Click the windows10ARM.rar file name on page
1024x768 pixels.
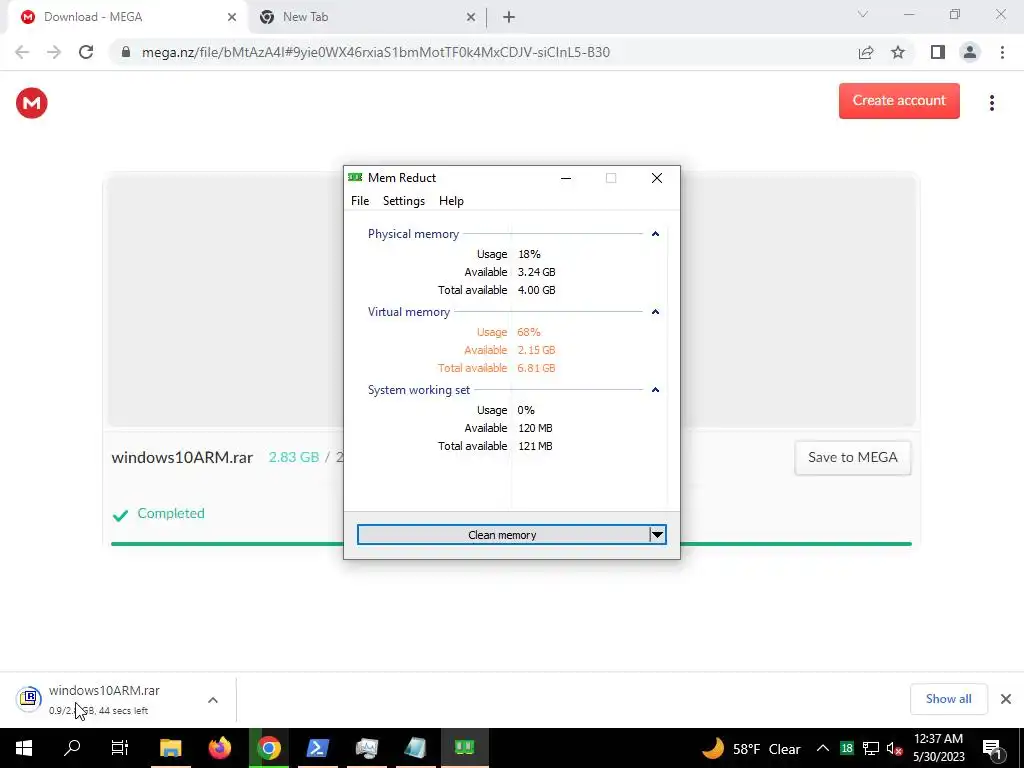pos(182,458)
